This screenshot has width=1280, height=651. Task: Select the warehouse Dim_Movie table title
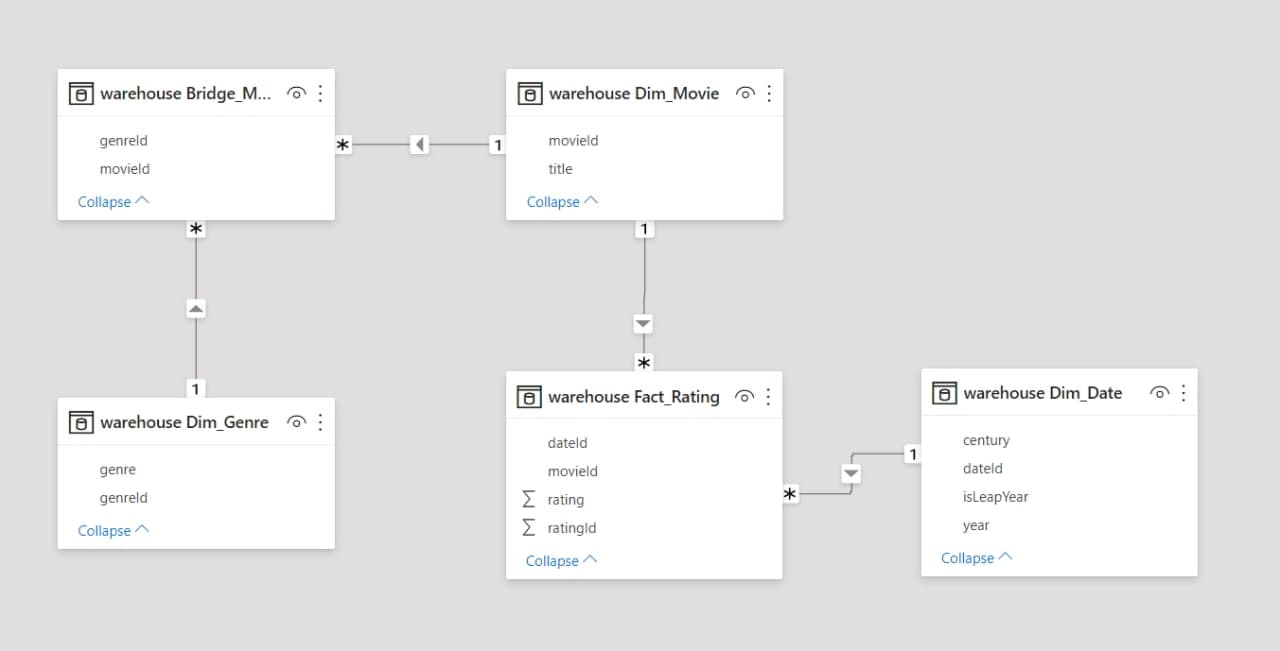click(634, 94)
